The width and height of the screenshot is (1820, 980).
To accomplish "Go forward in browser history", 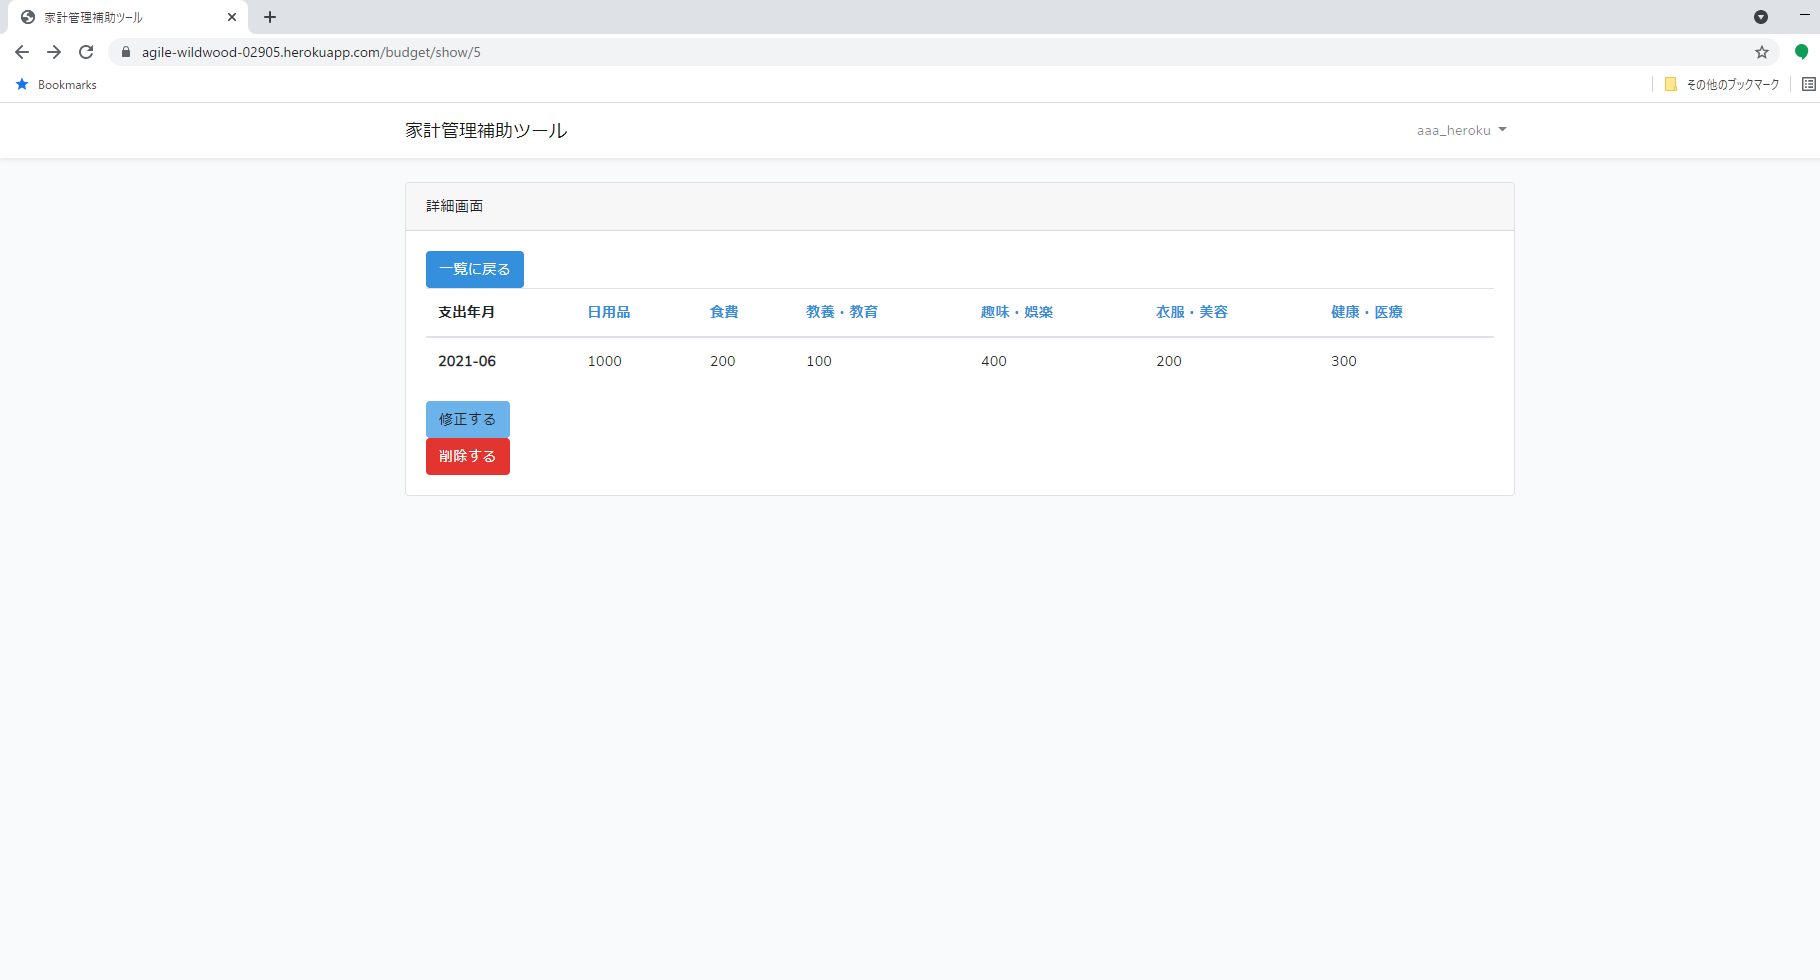I will pyautogui.click(x=54, y=52).
